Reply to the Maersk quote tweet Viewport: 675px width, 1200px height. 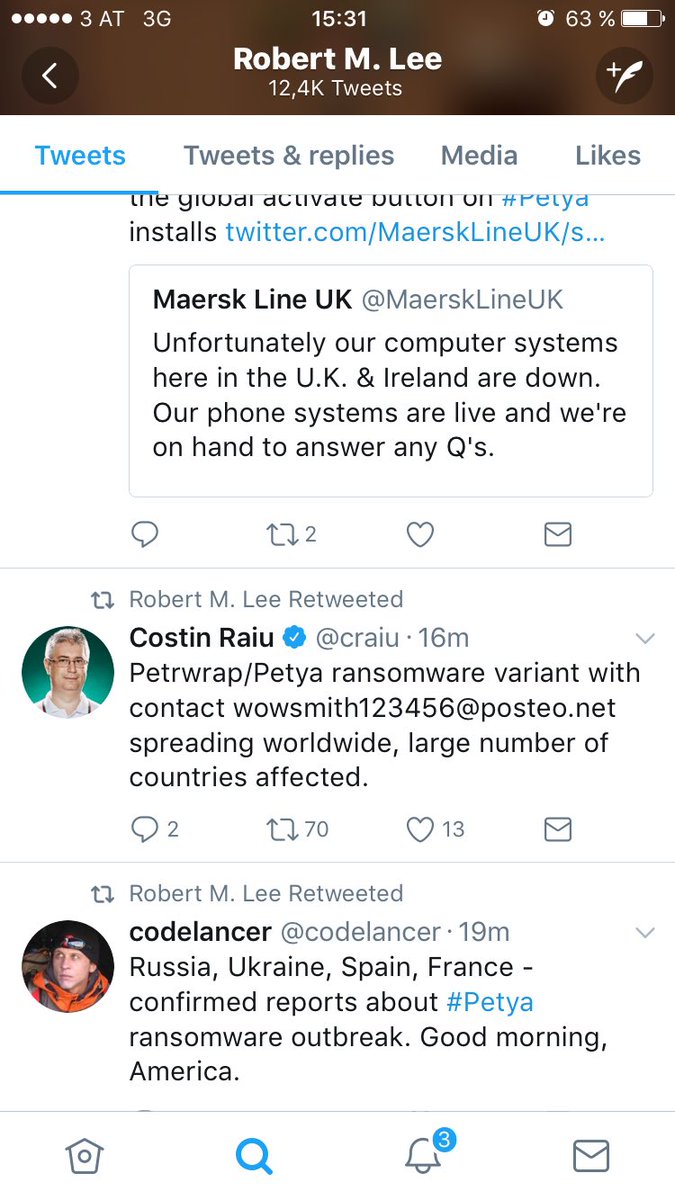pos(145,535)
